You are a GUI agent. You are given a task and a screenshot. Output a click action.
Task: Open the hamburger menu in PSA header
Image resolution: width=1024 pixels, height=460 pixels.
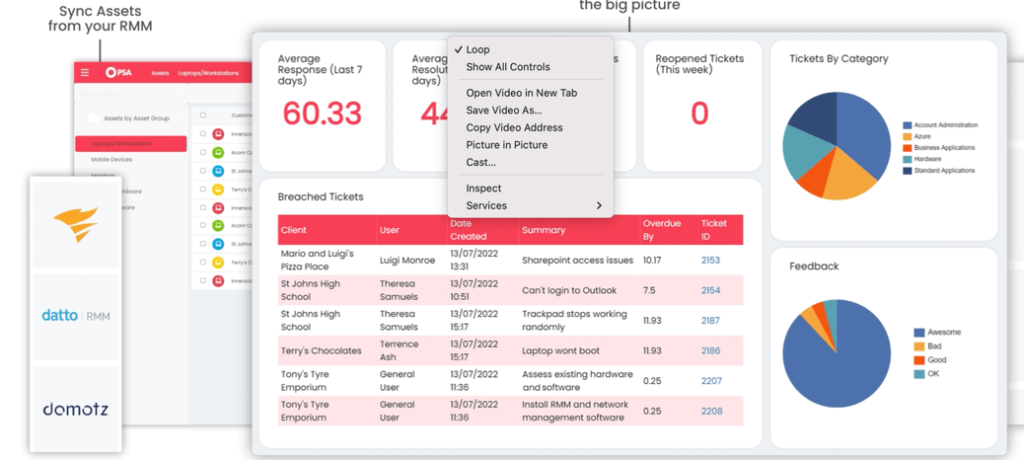[85, 73]
